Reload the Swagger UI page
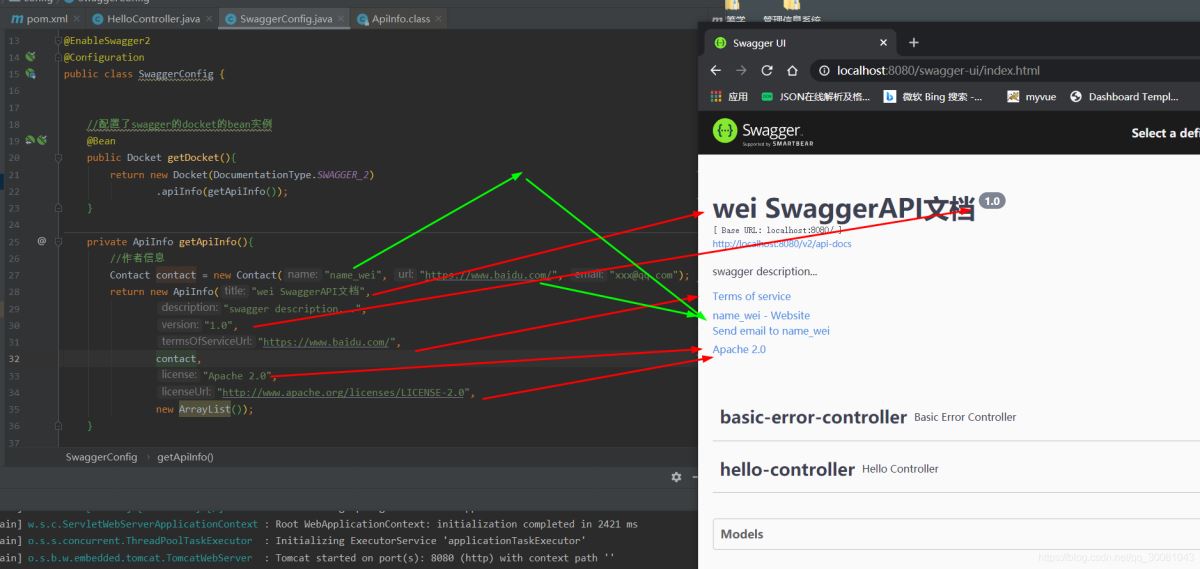 767,71
